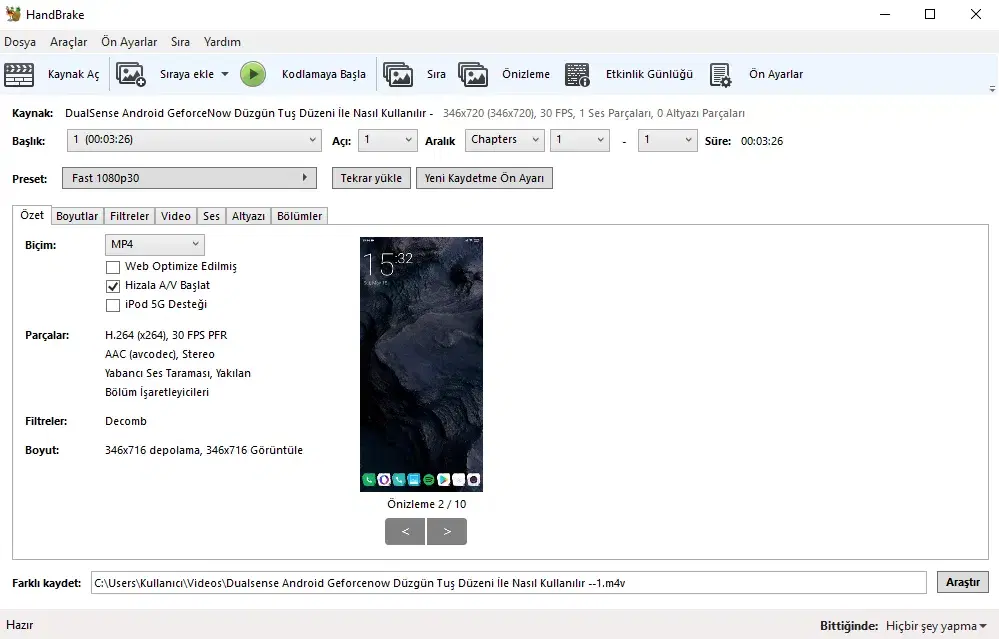The height and width of the screenshot is (639, 999).
Task: Go to the next preview image
Action: [x=447, y=531]
